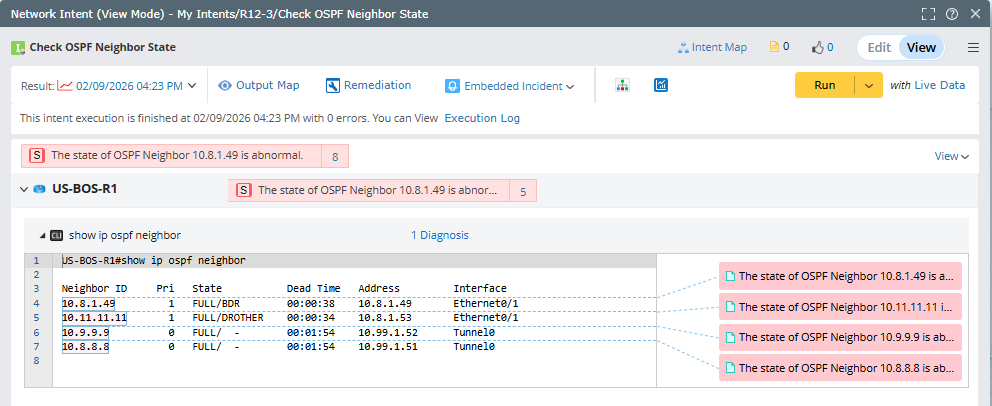Open result date 02/09/2026 dropdown

(127, 86)
